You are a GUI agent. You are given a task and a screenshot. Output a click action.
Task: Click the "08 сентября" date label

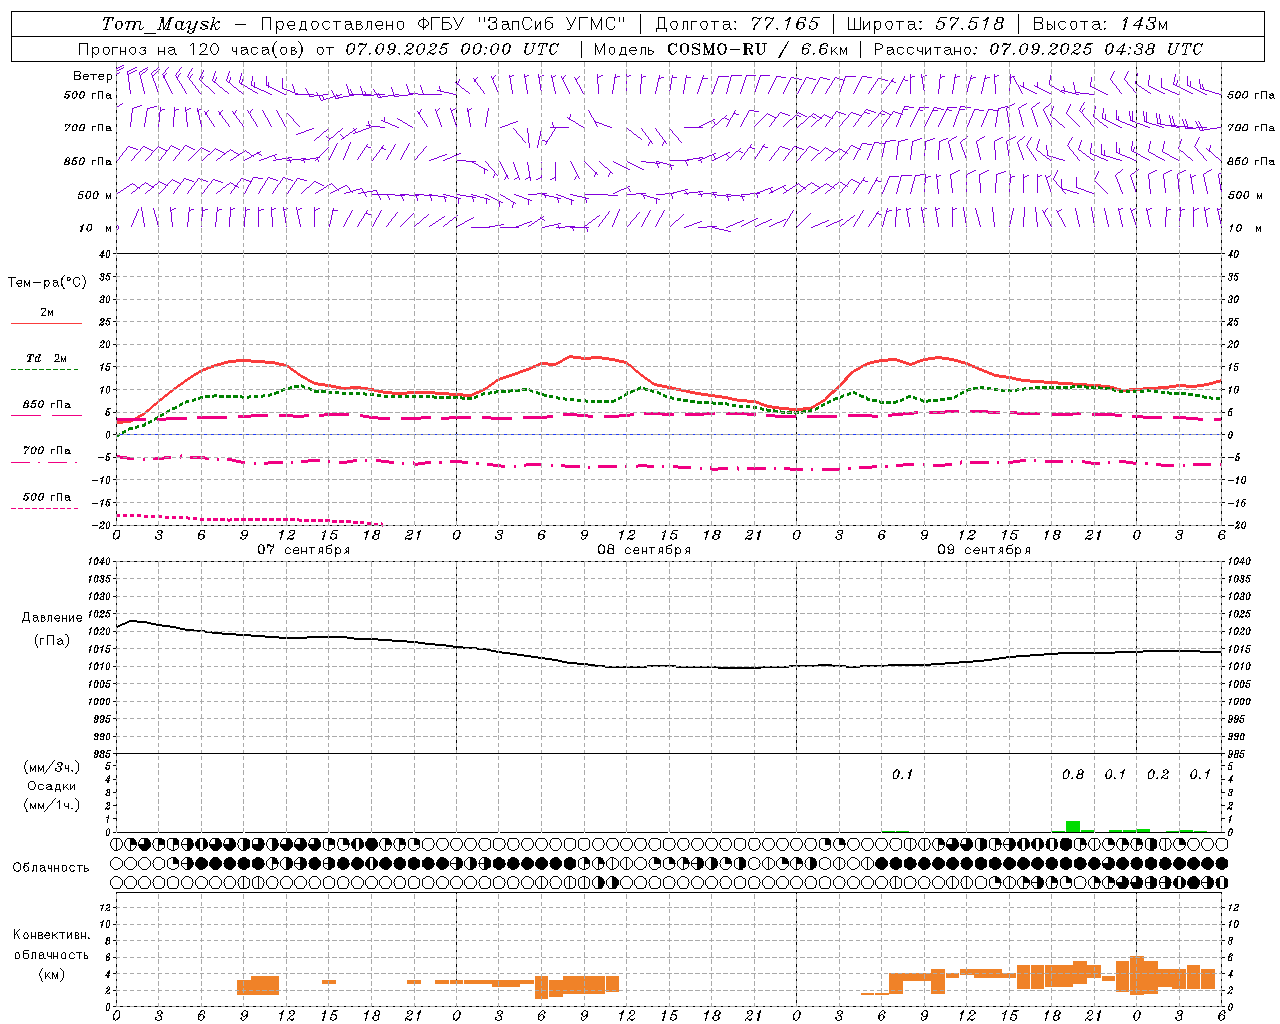tap(644, 550)
